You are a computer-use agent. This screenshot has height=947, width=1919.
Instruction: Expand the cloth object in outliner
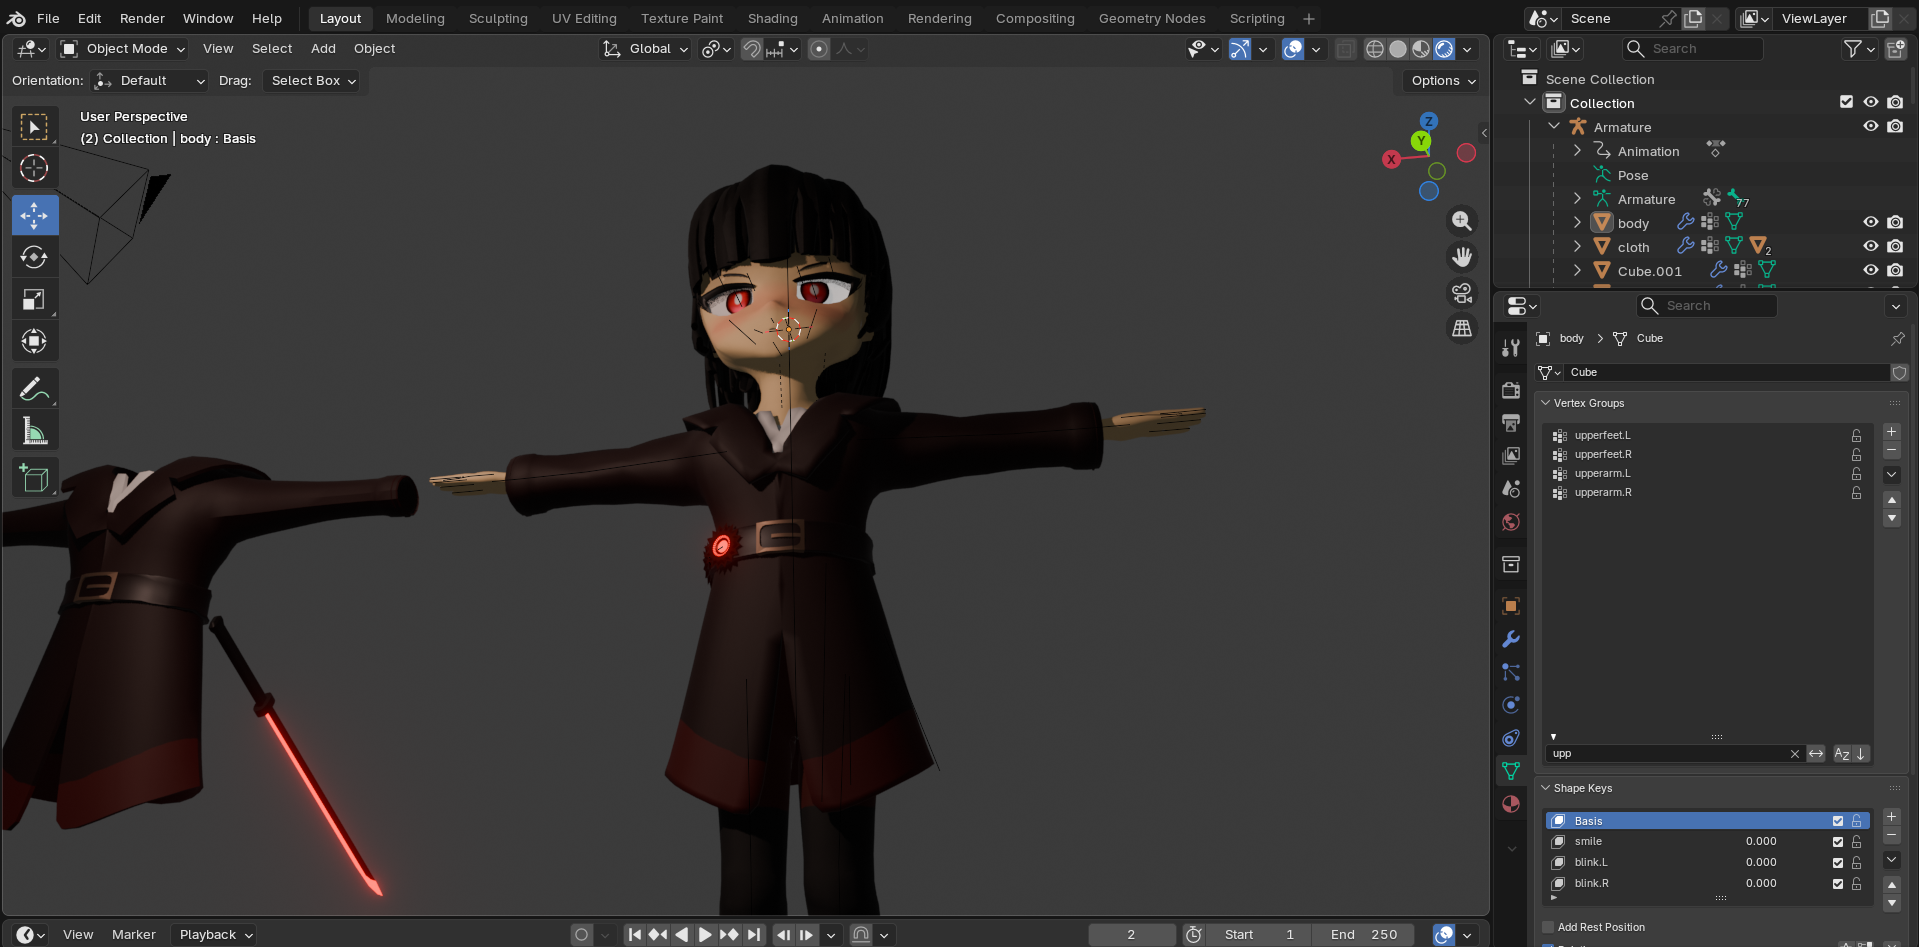[1578, 247]
